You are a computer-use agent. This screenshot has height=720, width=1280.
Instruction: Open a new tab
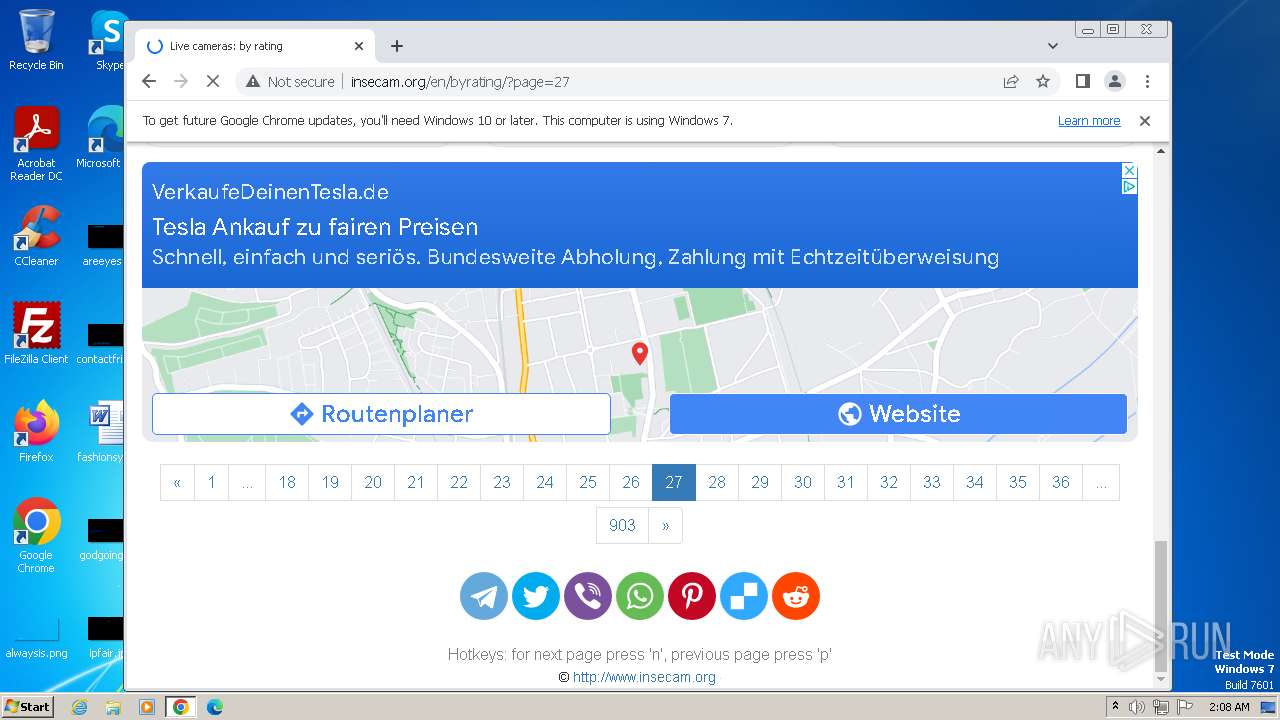pos(397,46)
